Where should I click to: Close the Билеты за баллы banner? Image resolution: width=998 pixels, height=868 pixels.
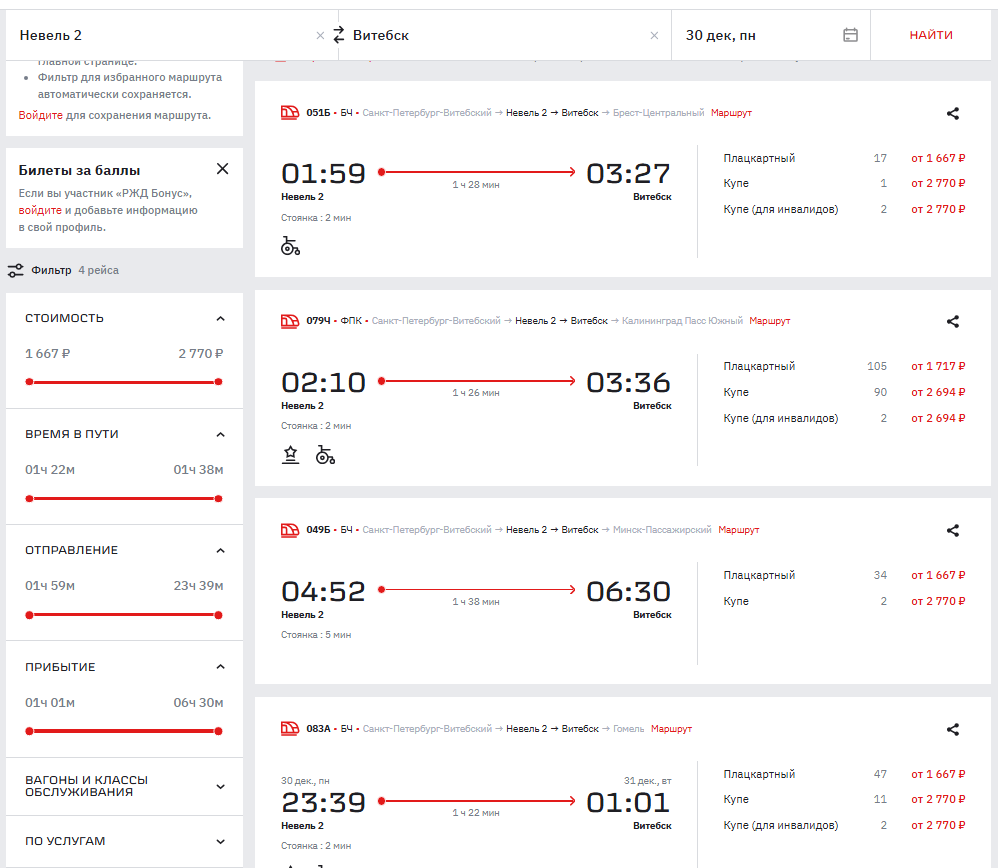pos(222,169)
